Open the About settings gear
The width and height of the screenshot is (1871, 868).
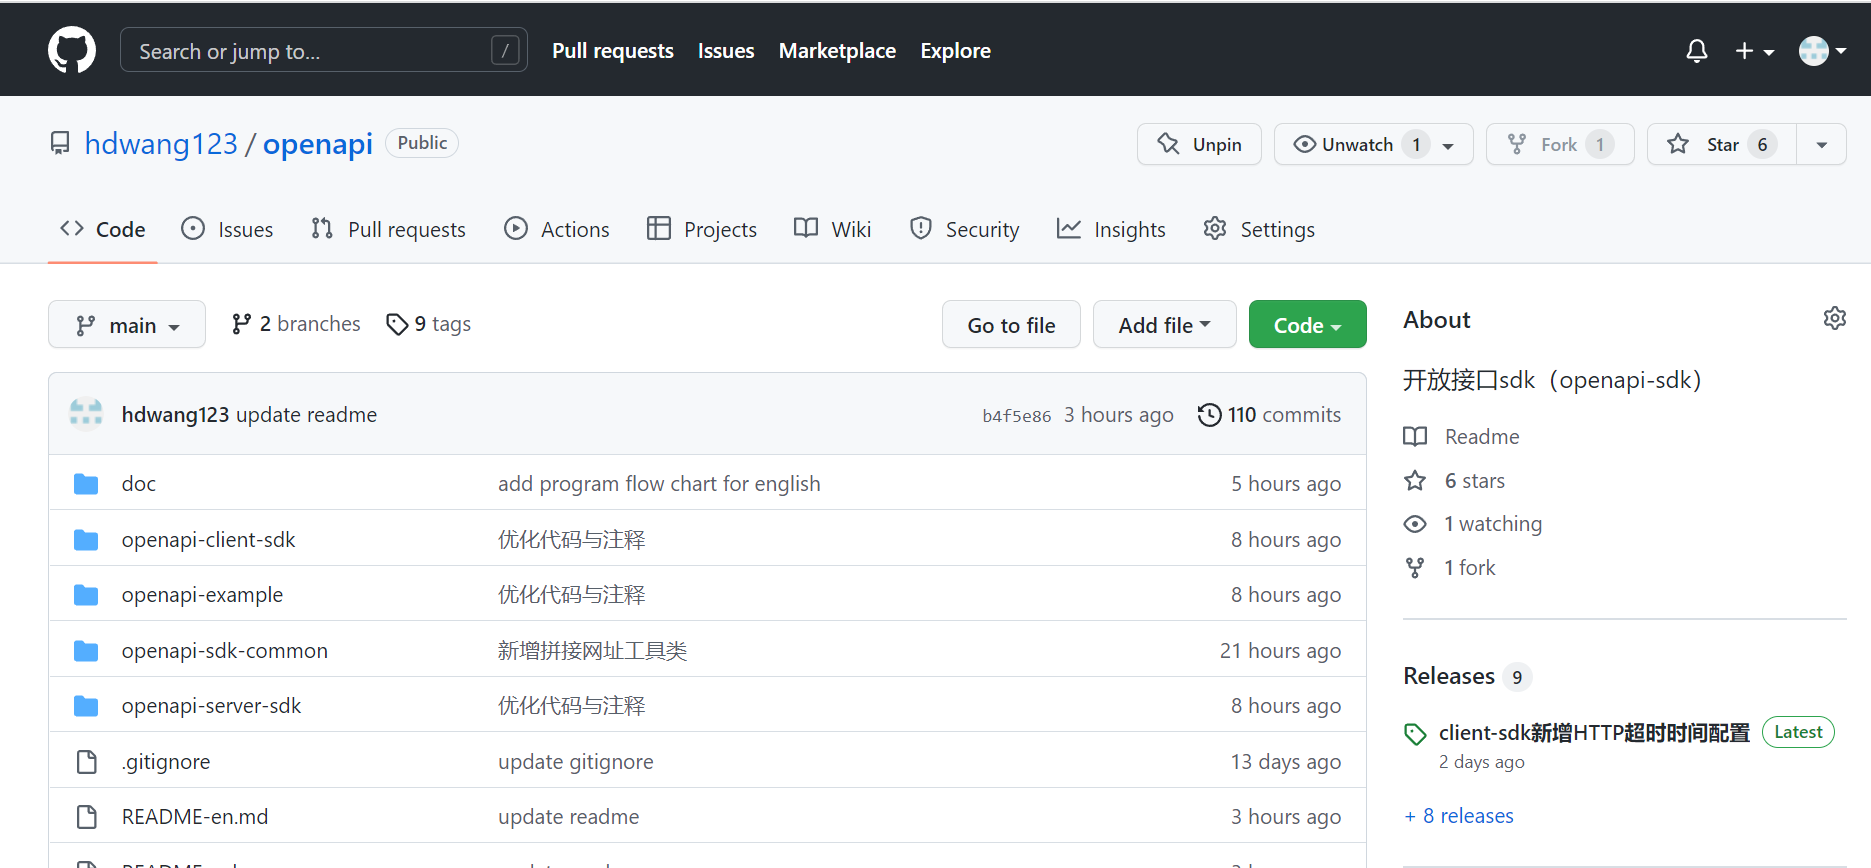point(1835,318)
